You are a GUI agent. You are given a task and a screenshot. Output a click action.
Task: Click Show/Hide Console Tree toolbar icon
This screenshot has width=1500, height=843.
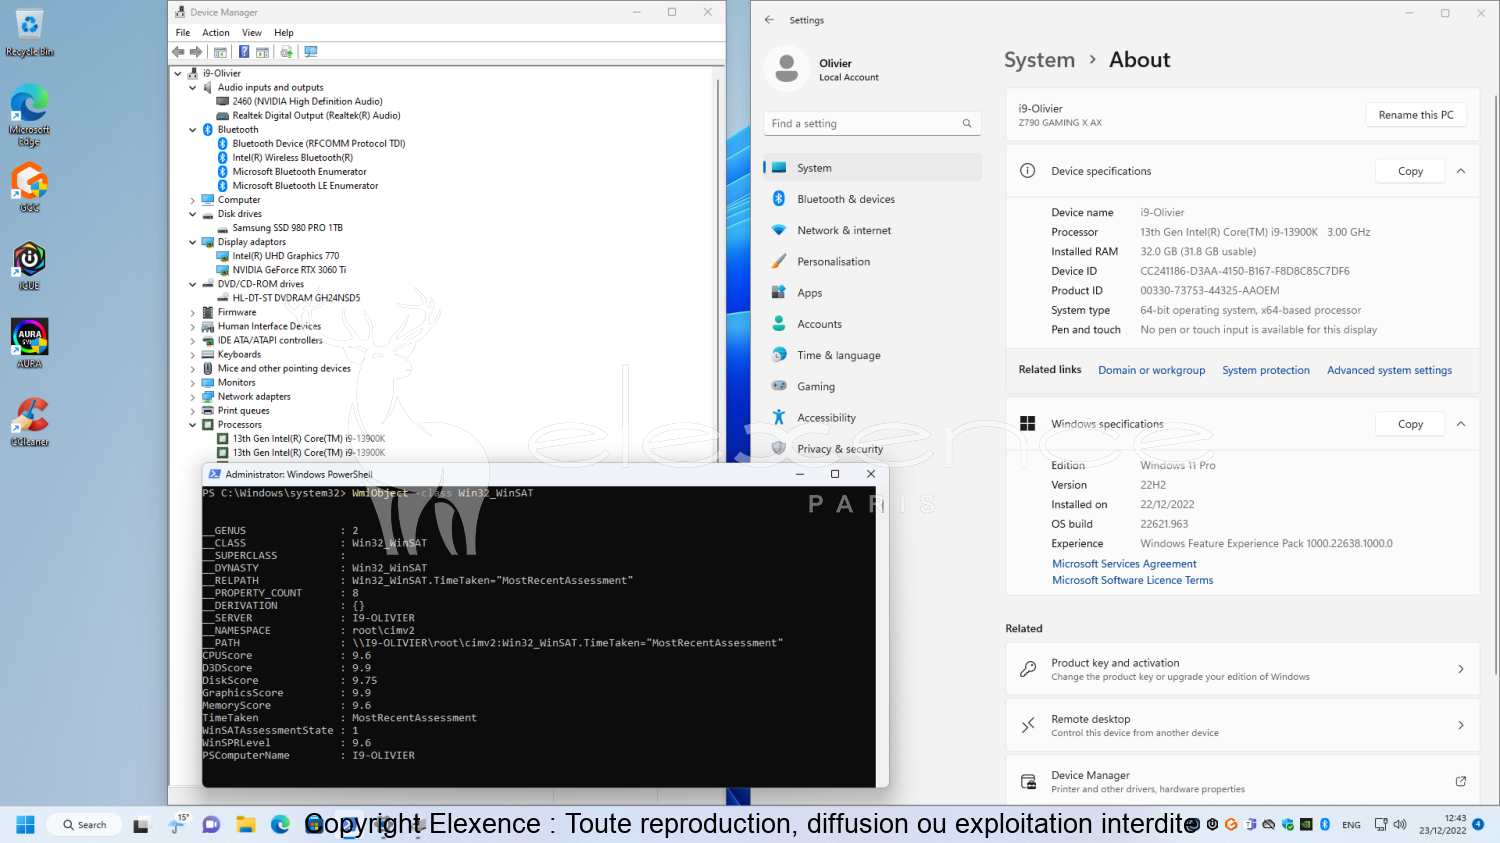click(x=220, y=52)
